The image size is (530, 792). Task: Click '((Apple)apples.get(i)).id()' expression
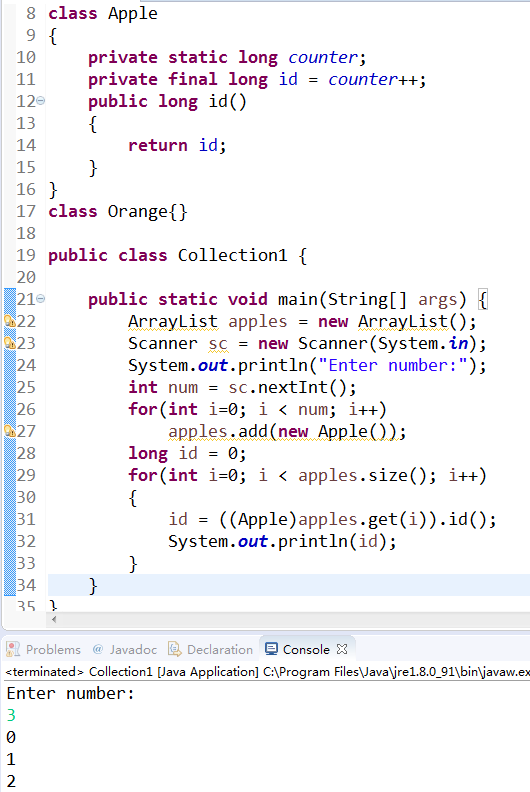pyautogui.click(x=353, y=520)
